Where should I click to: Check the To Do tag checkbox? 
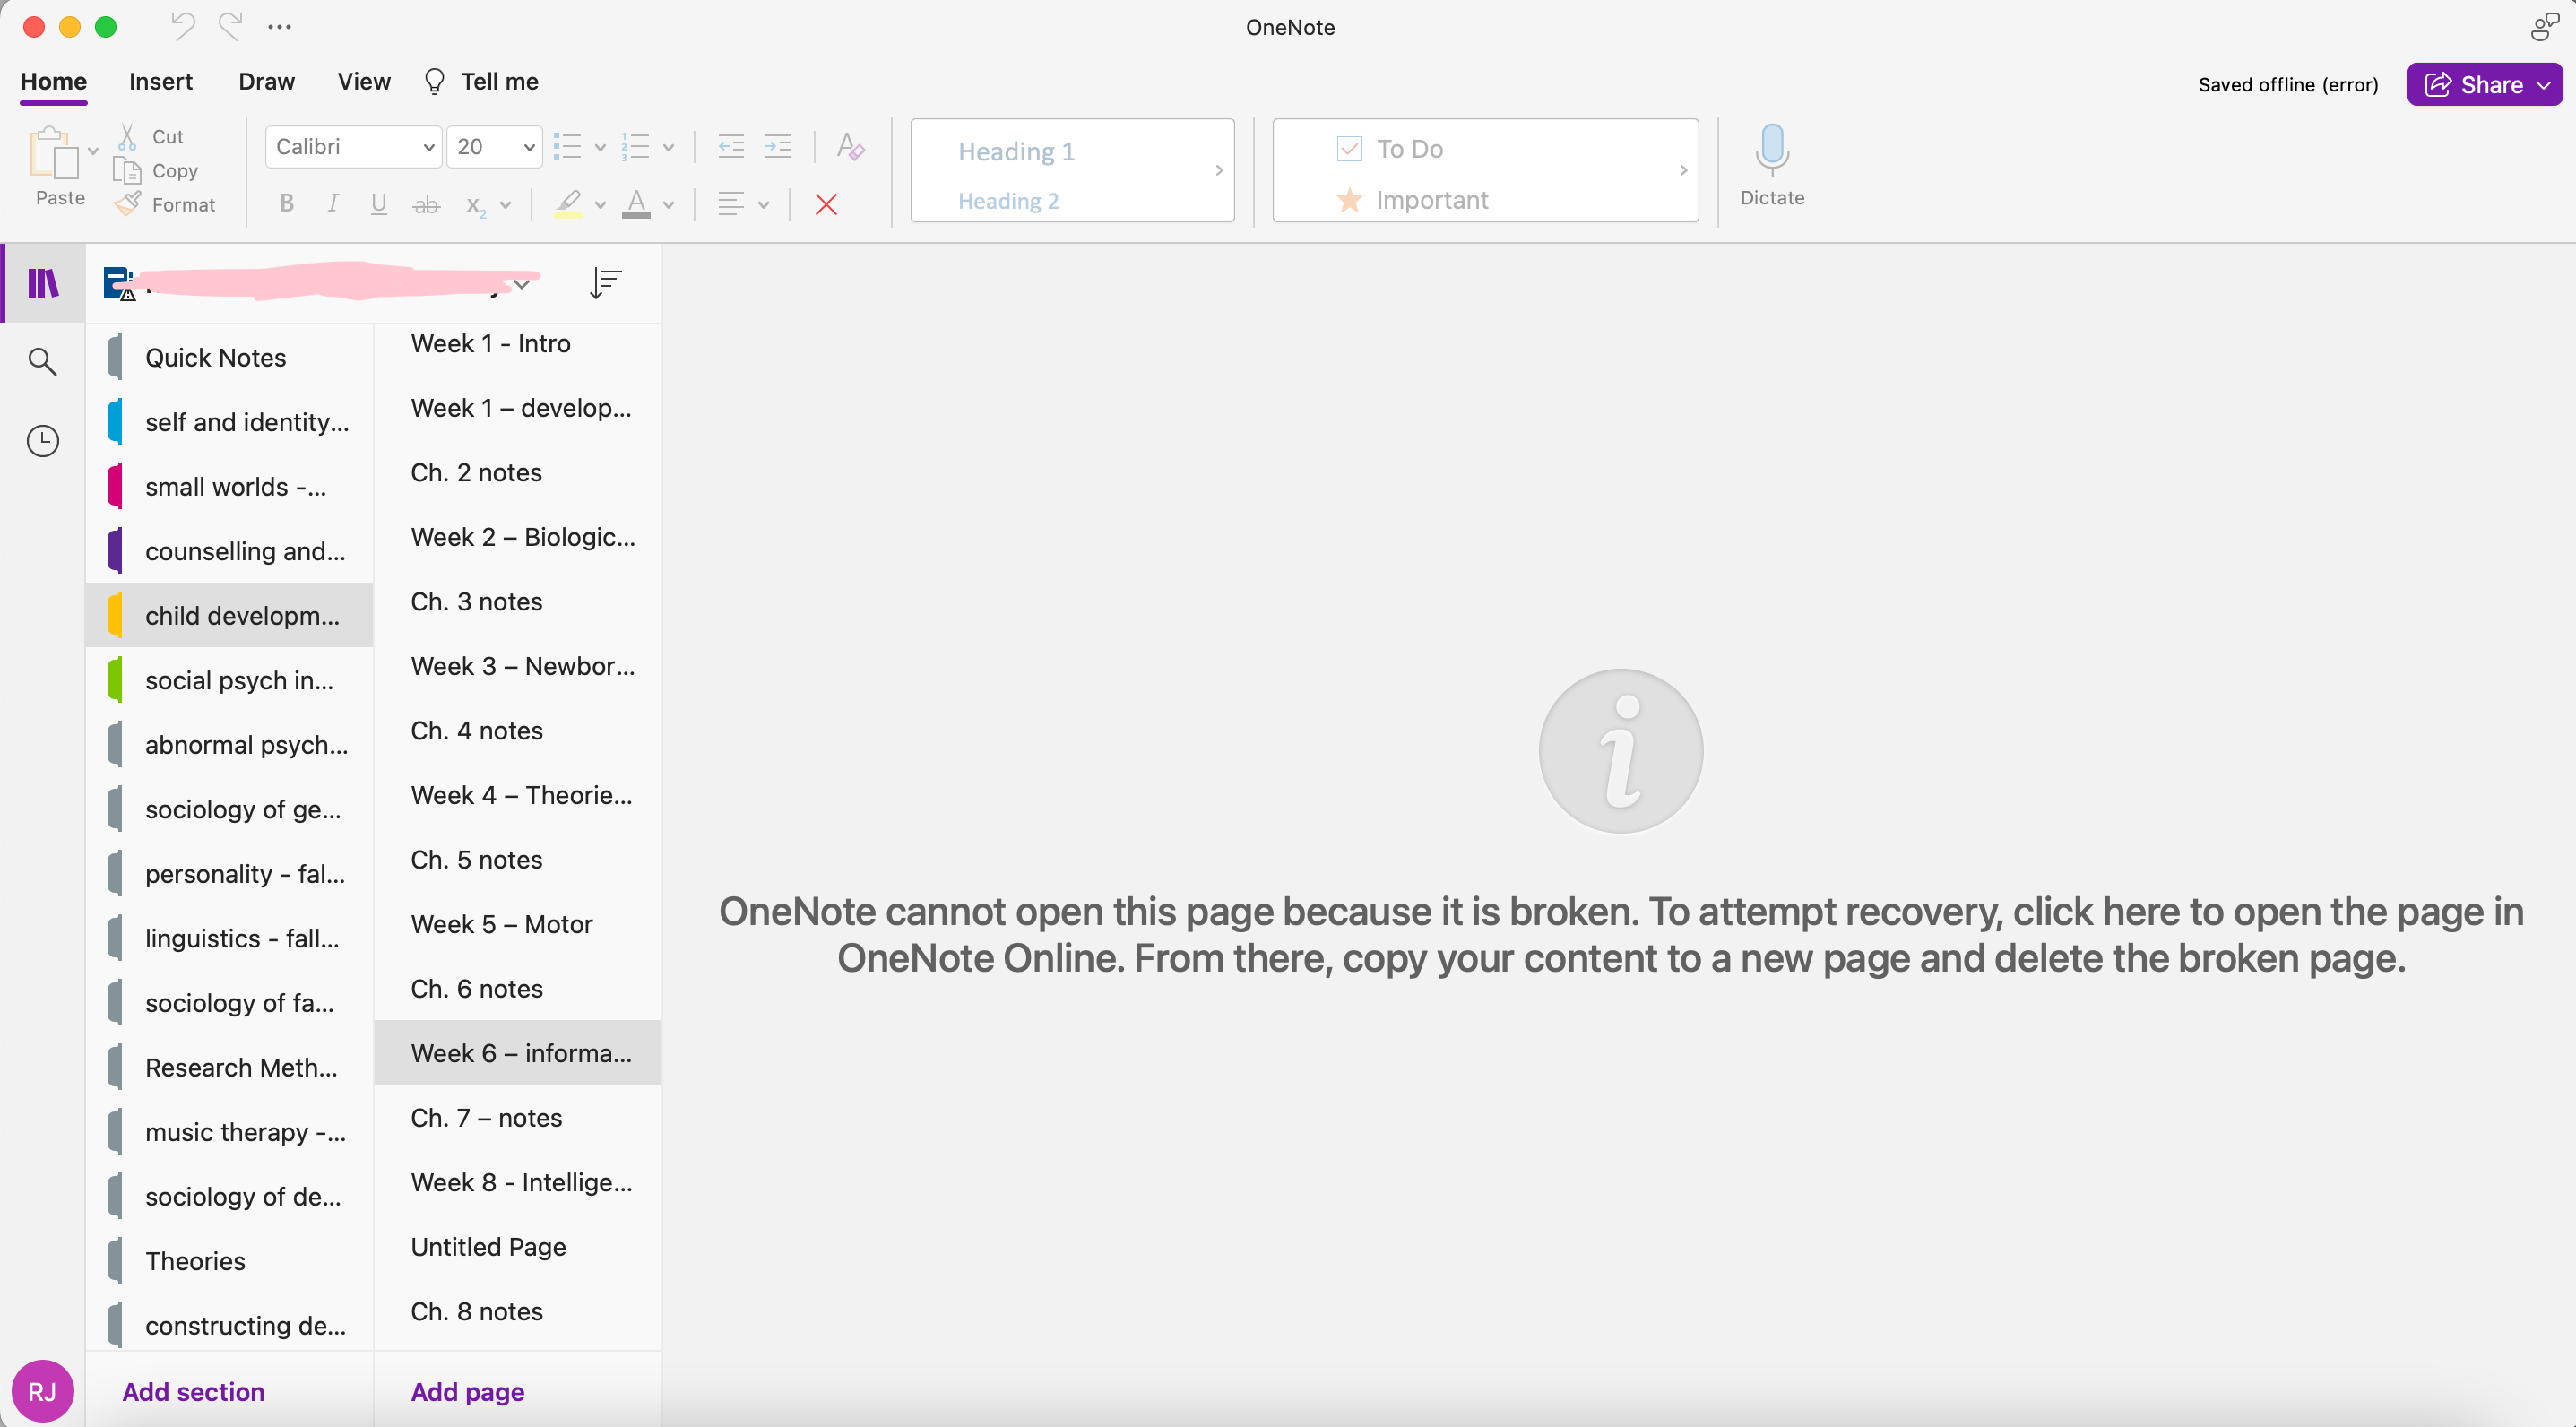[x=1349, y=149]
